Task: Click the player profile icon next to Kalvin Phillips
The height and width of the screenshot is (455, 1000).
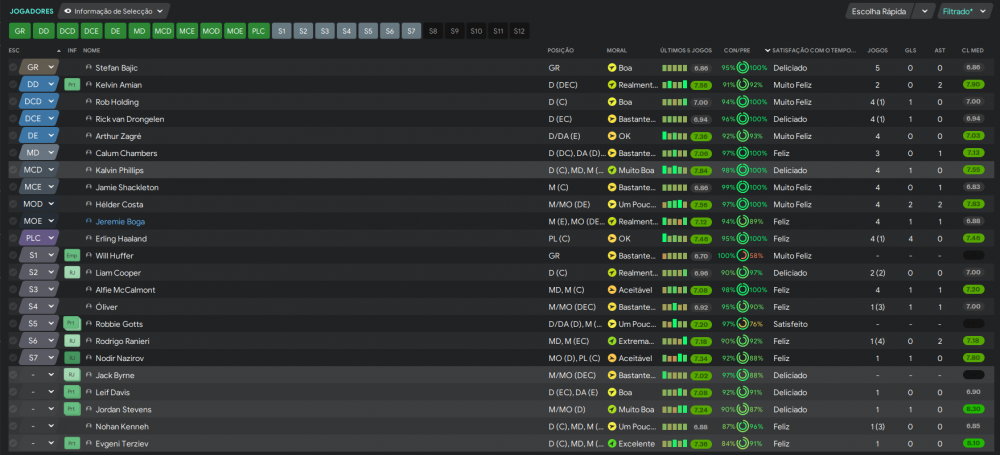Action: (89, 170)
